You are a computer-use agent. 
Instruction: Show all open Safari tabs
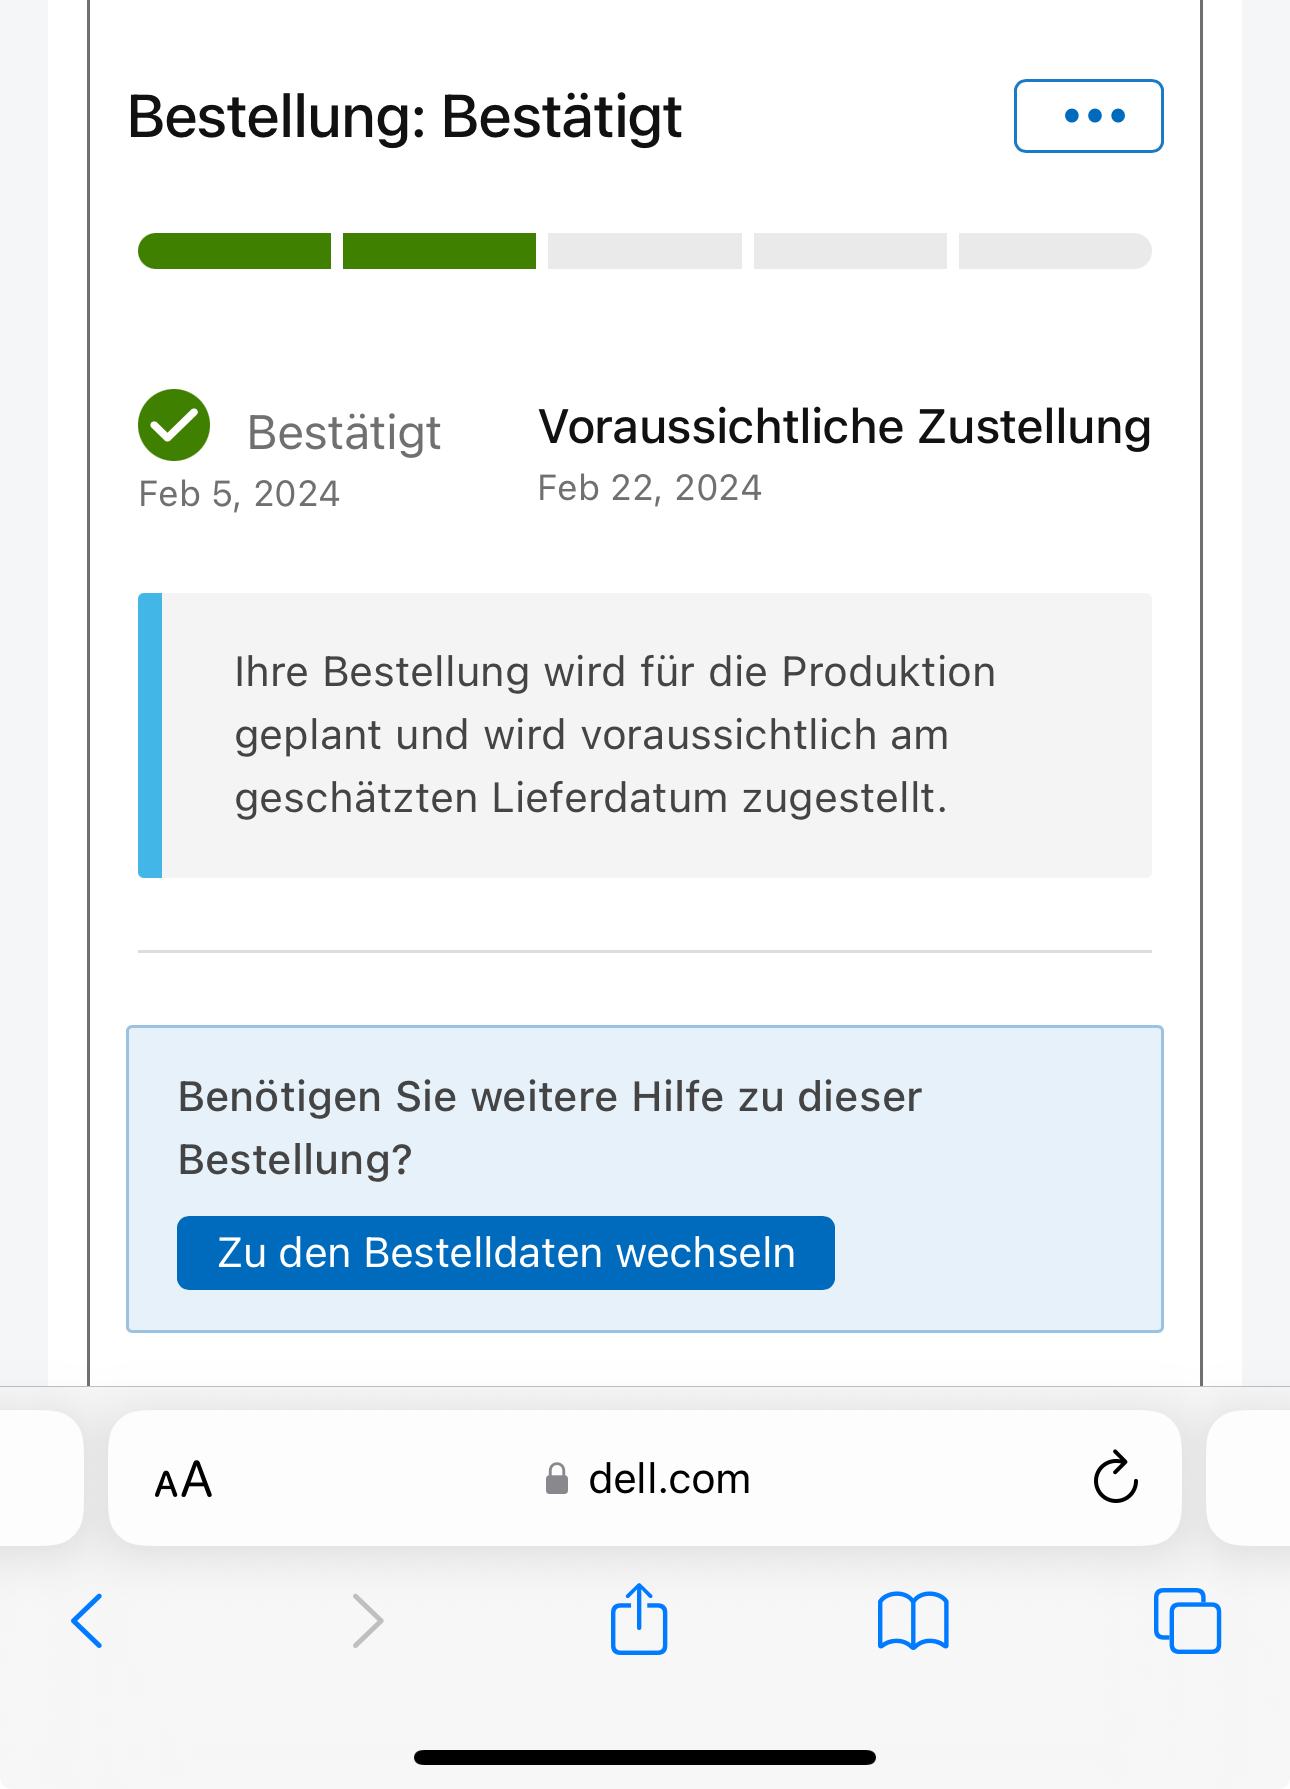[x=1187, y=1620]
